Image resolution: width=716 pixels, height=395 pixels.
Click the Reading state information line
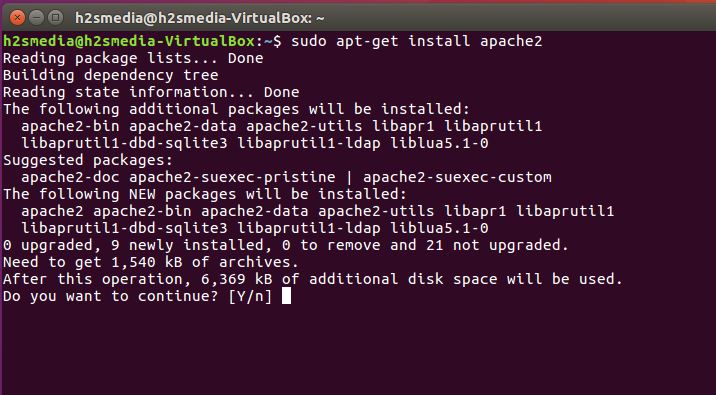click(x=151, y=92)
